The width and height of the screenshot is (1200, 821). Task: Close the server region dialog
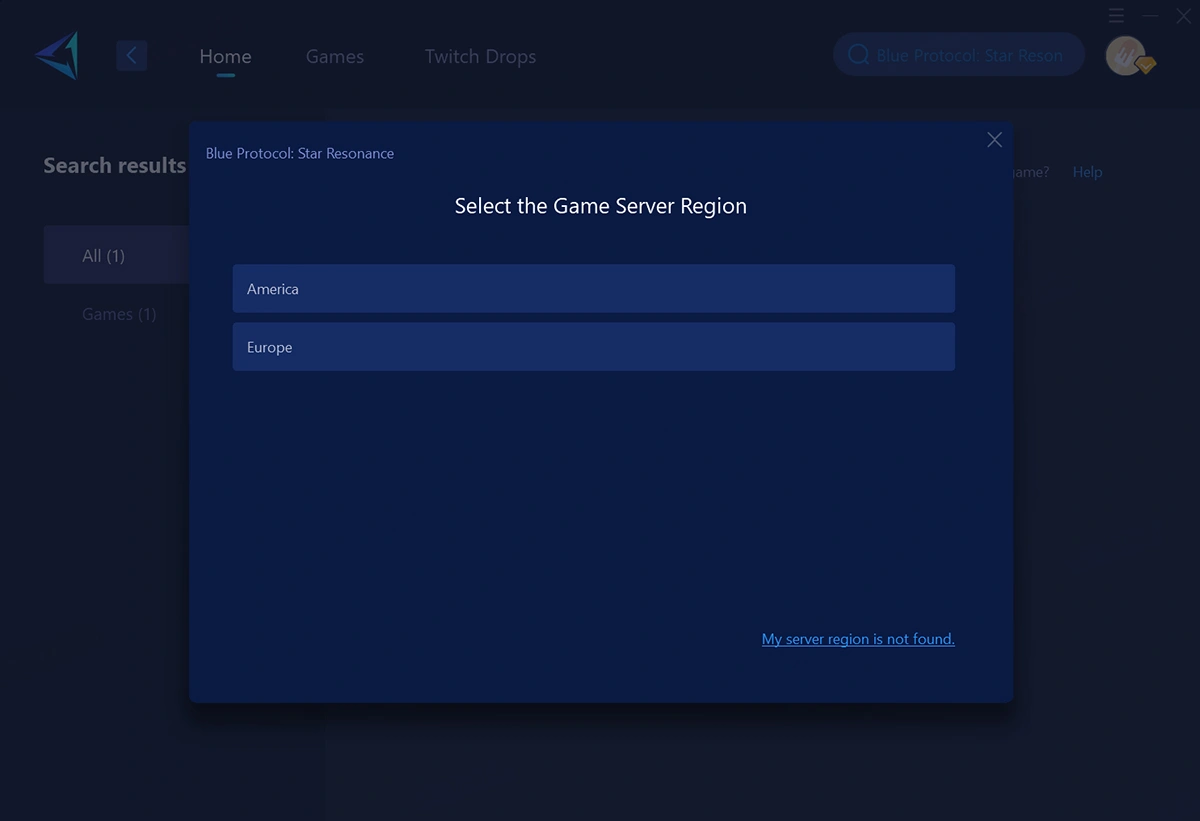994,140
